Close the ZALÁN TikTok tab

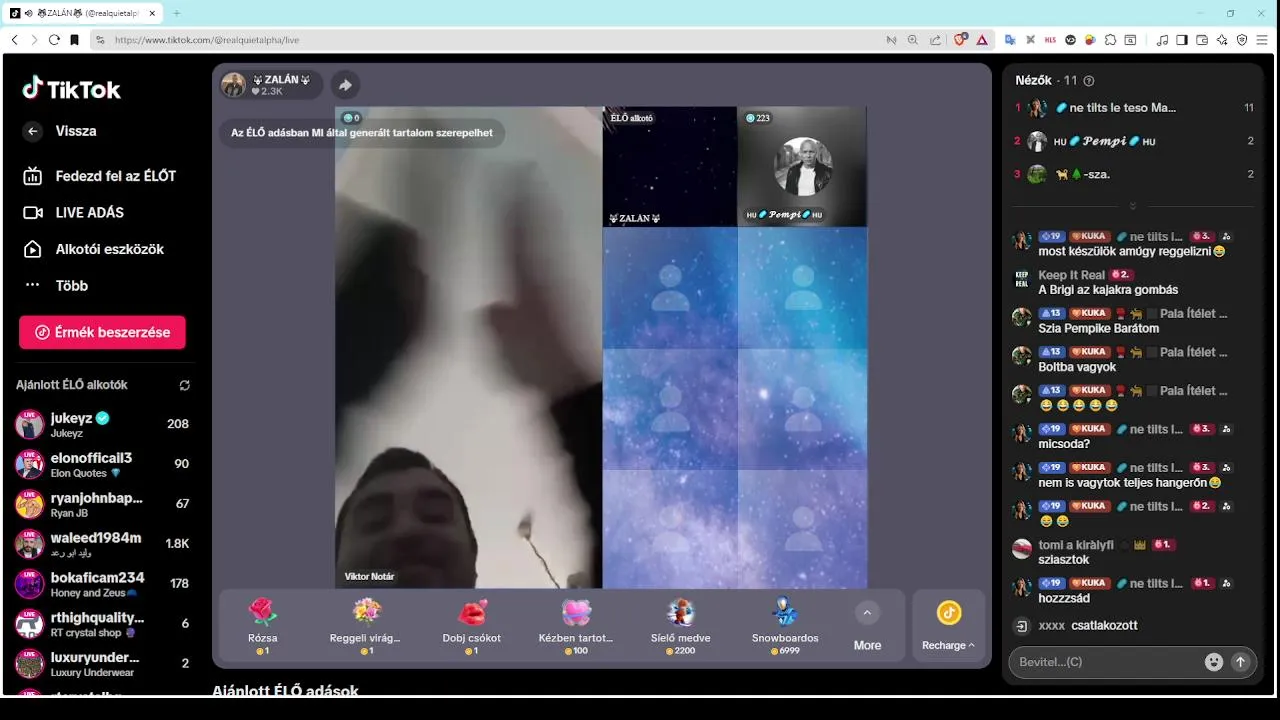coord(154,13)
